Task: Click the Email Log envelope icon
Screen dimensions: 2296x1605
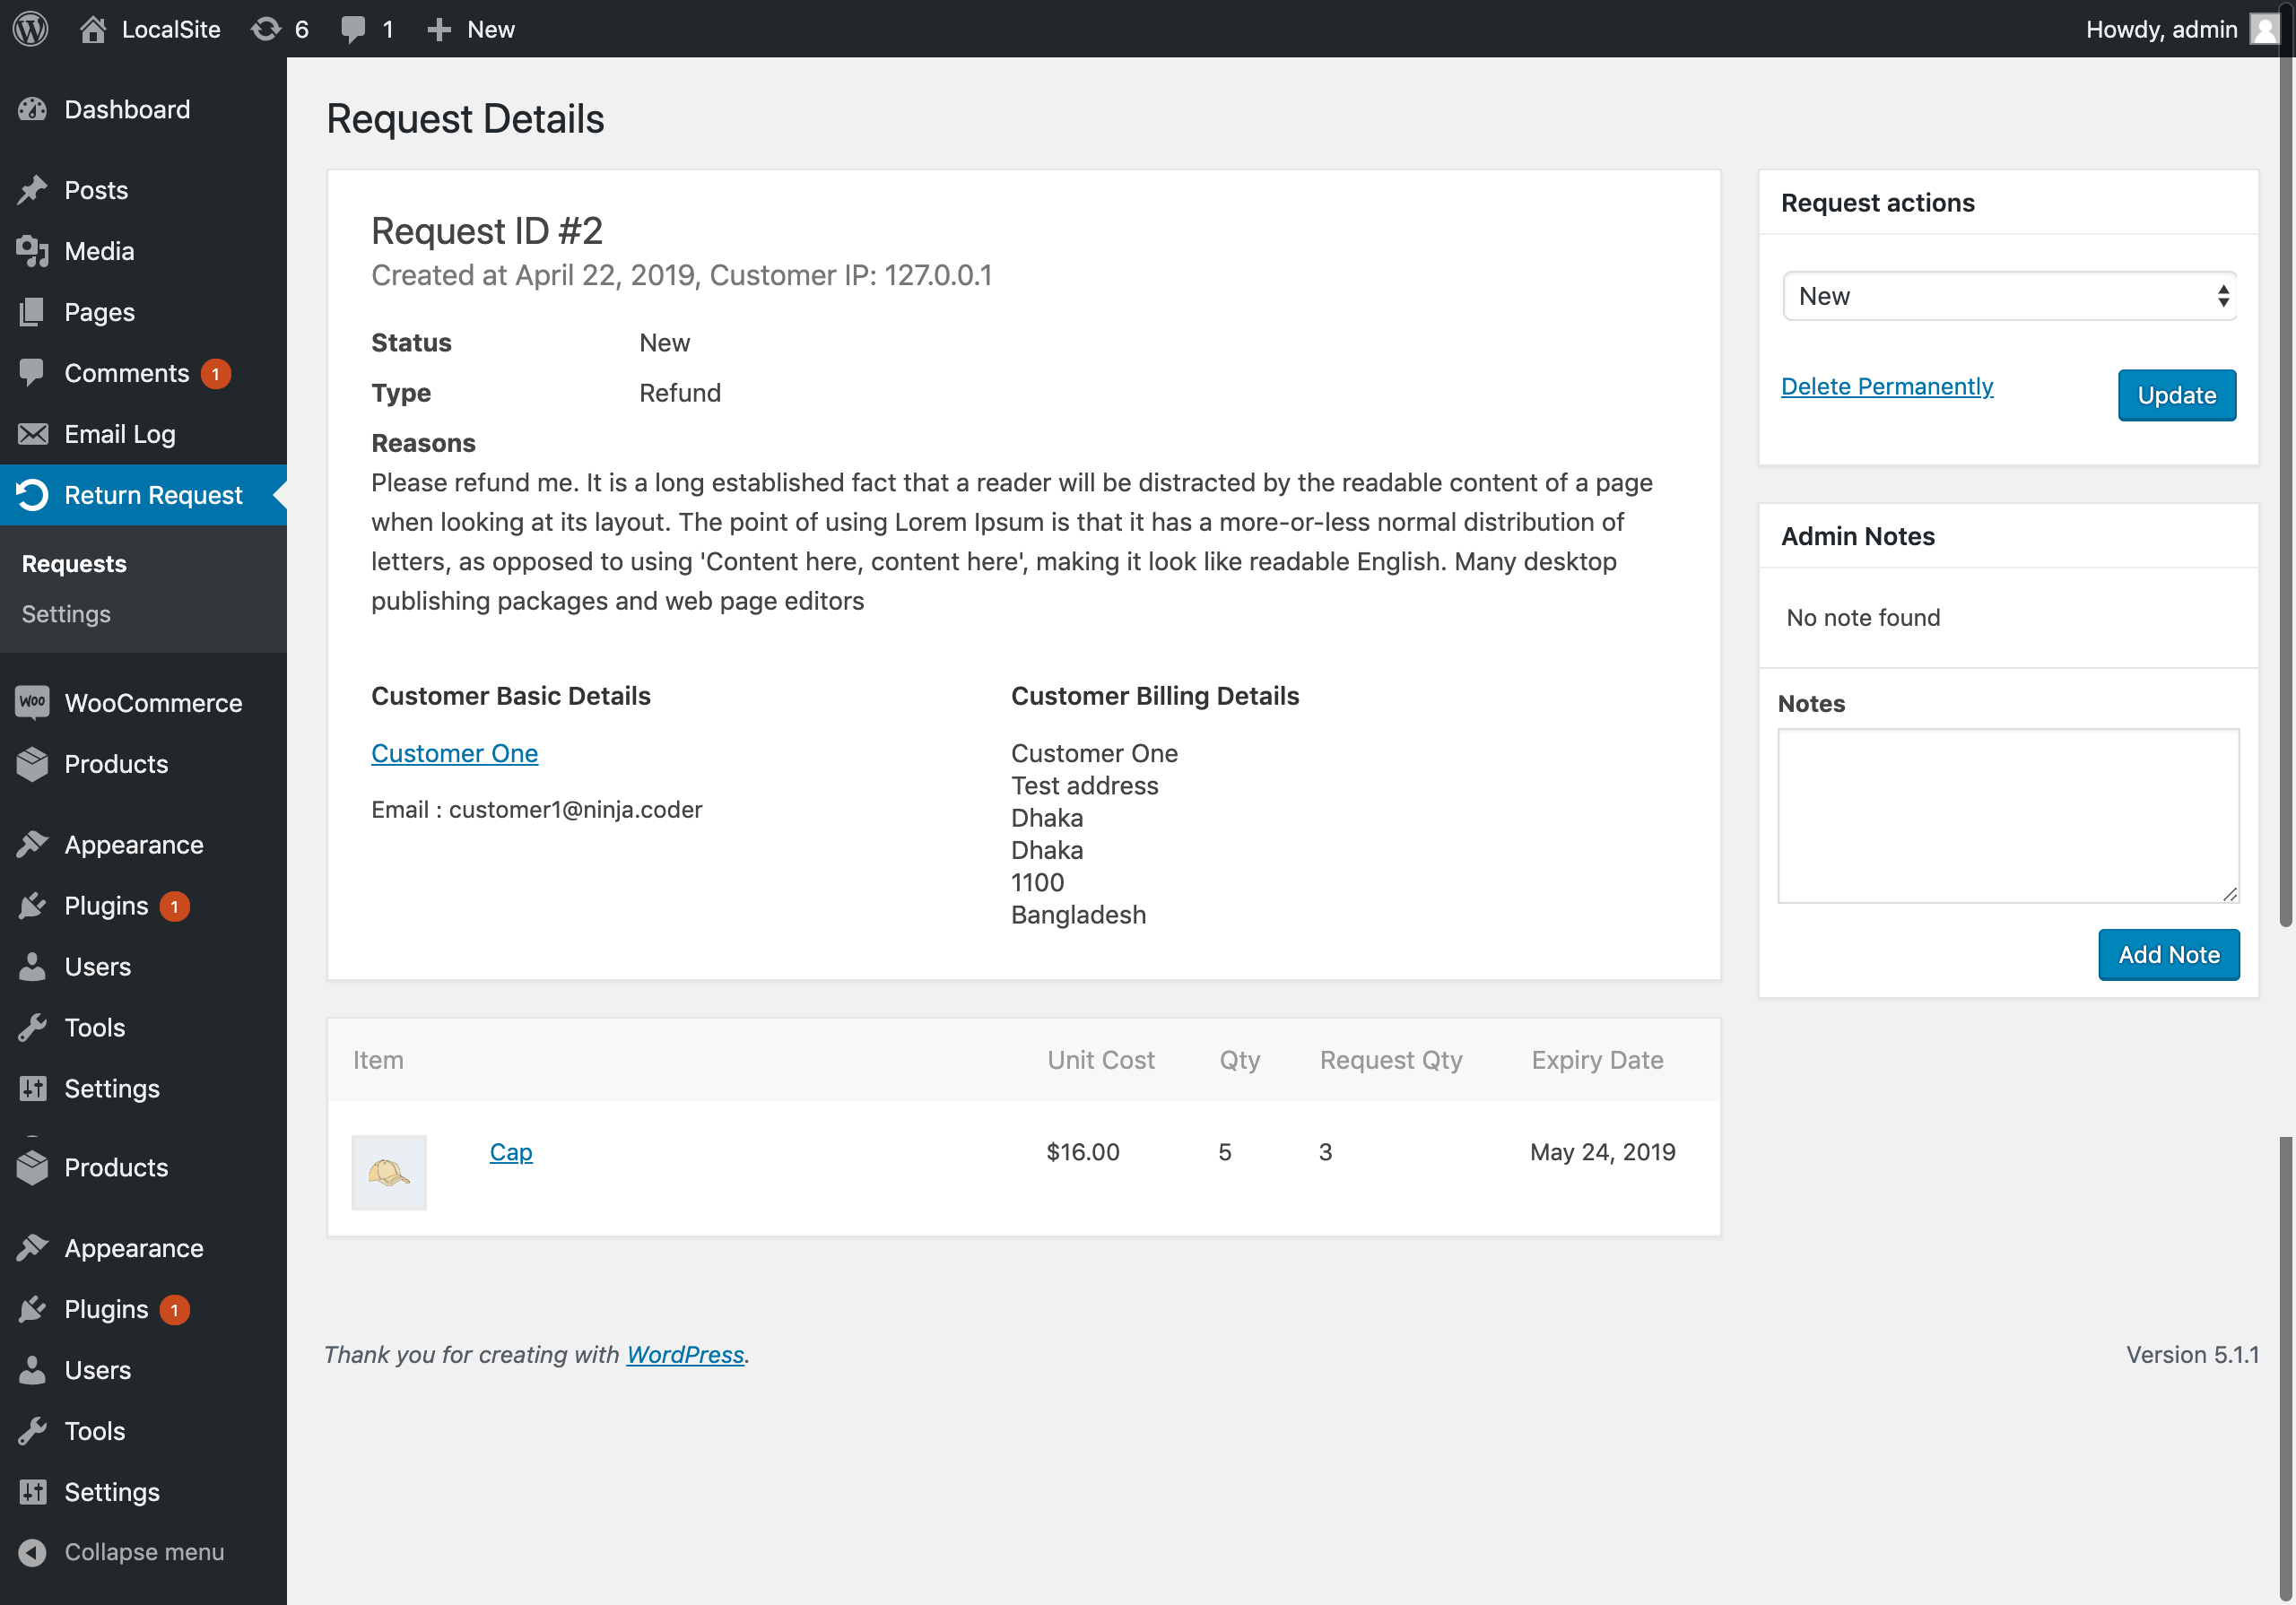Action: (x=32, y=434)
